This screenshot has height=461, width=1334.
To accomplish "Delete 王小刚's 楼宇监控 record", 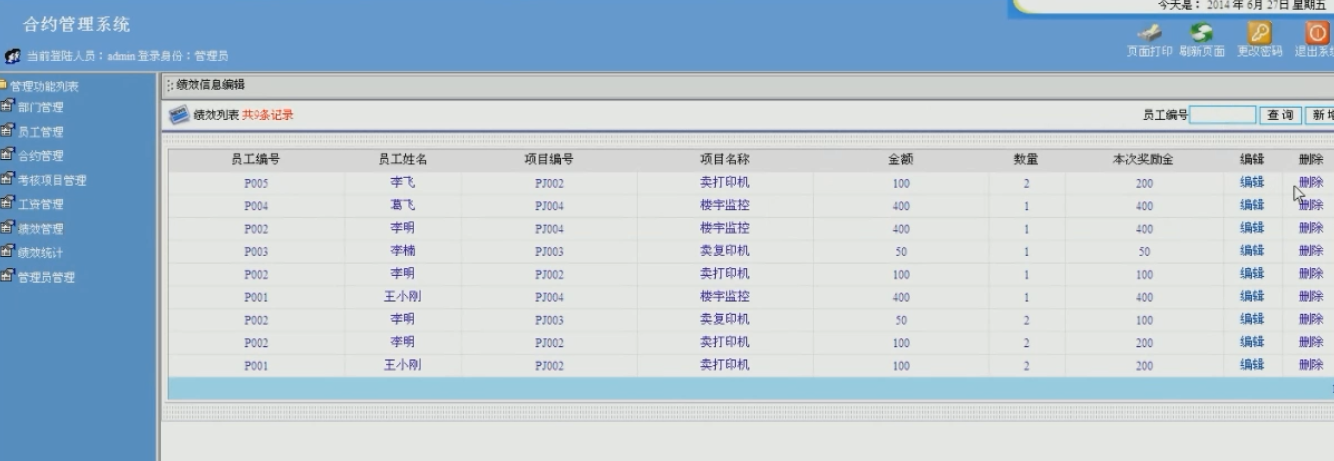I will click(1311, 297).
